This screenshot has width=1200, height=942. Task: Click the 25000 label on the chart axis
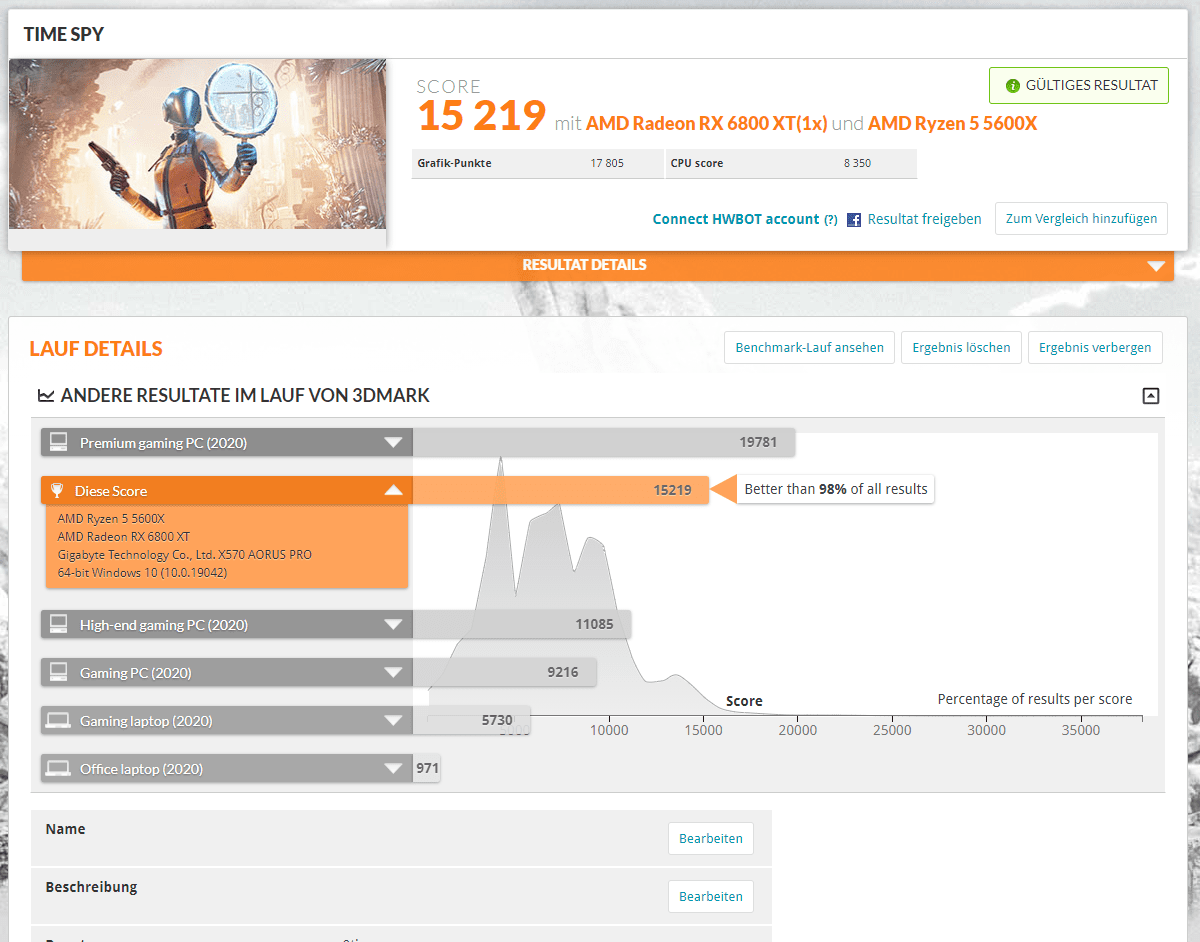tap(892, 730)
